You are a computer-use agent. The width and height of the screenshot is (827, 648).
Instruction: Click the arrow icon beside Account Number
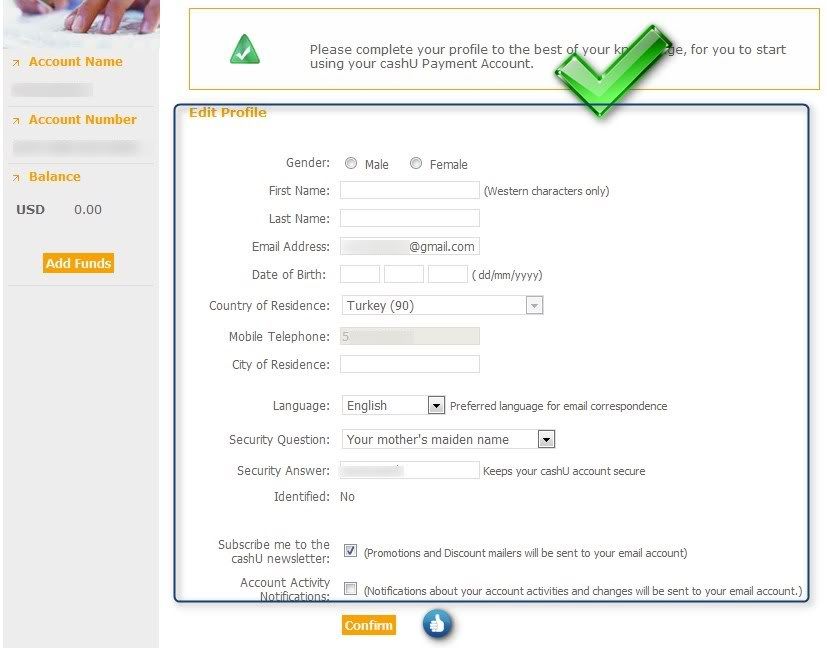click(16, 121)
